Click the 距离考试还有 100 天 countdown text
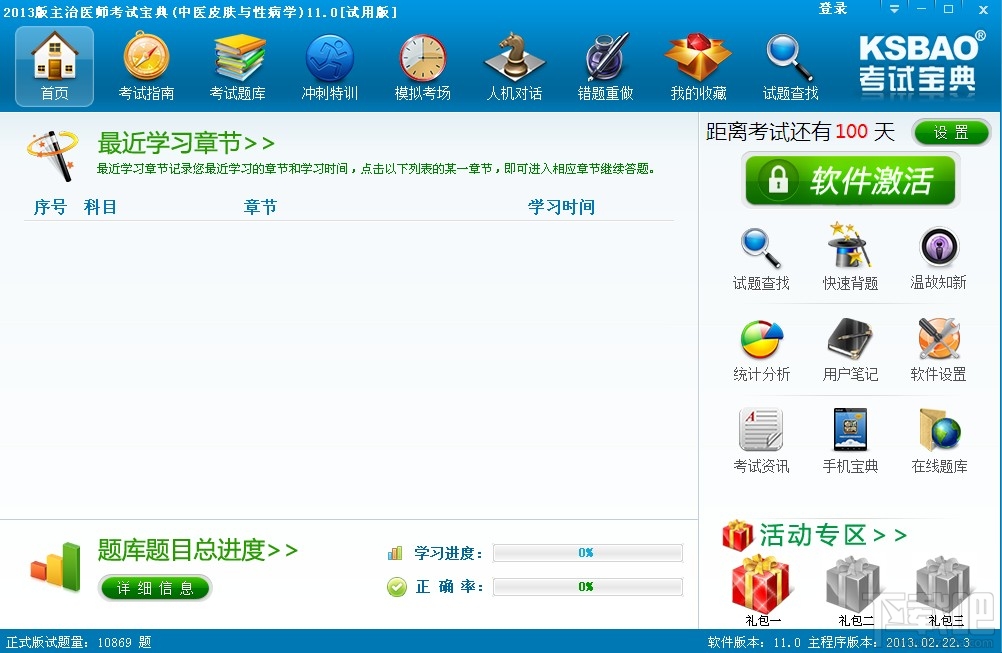Viewport: 1002px width, 653px height. tap(800, 132)
